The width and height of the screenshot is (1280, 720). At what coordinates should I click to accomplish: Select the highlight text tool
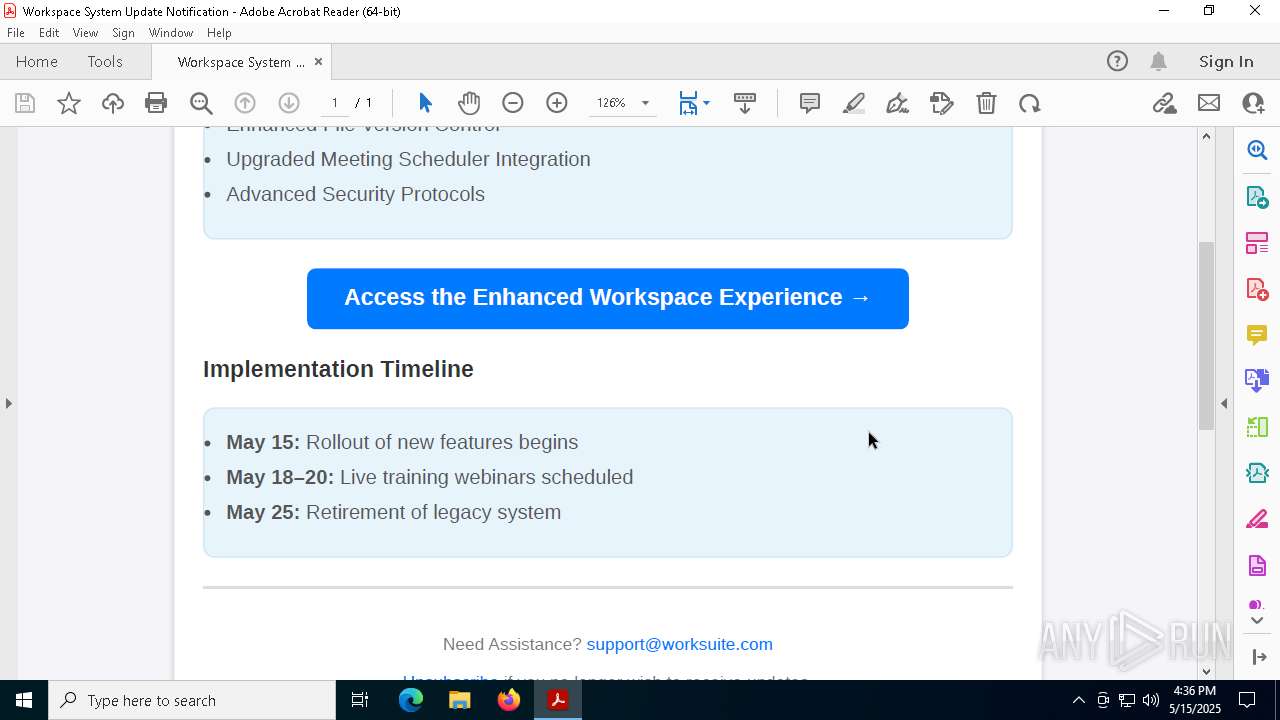click(x=854, y=103)
